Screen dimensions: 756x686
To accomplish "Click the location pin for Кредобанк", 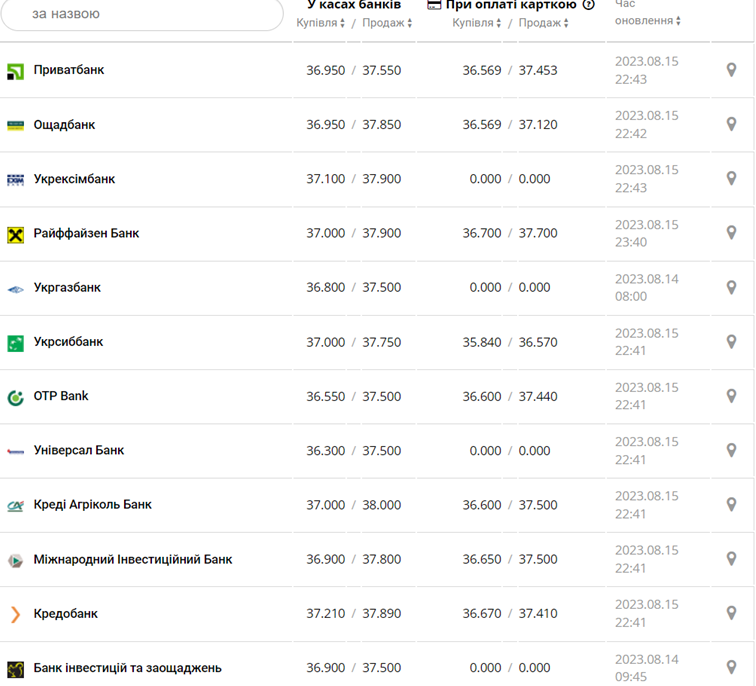I will pos(731,613).
